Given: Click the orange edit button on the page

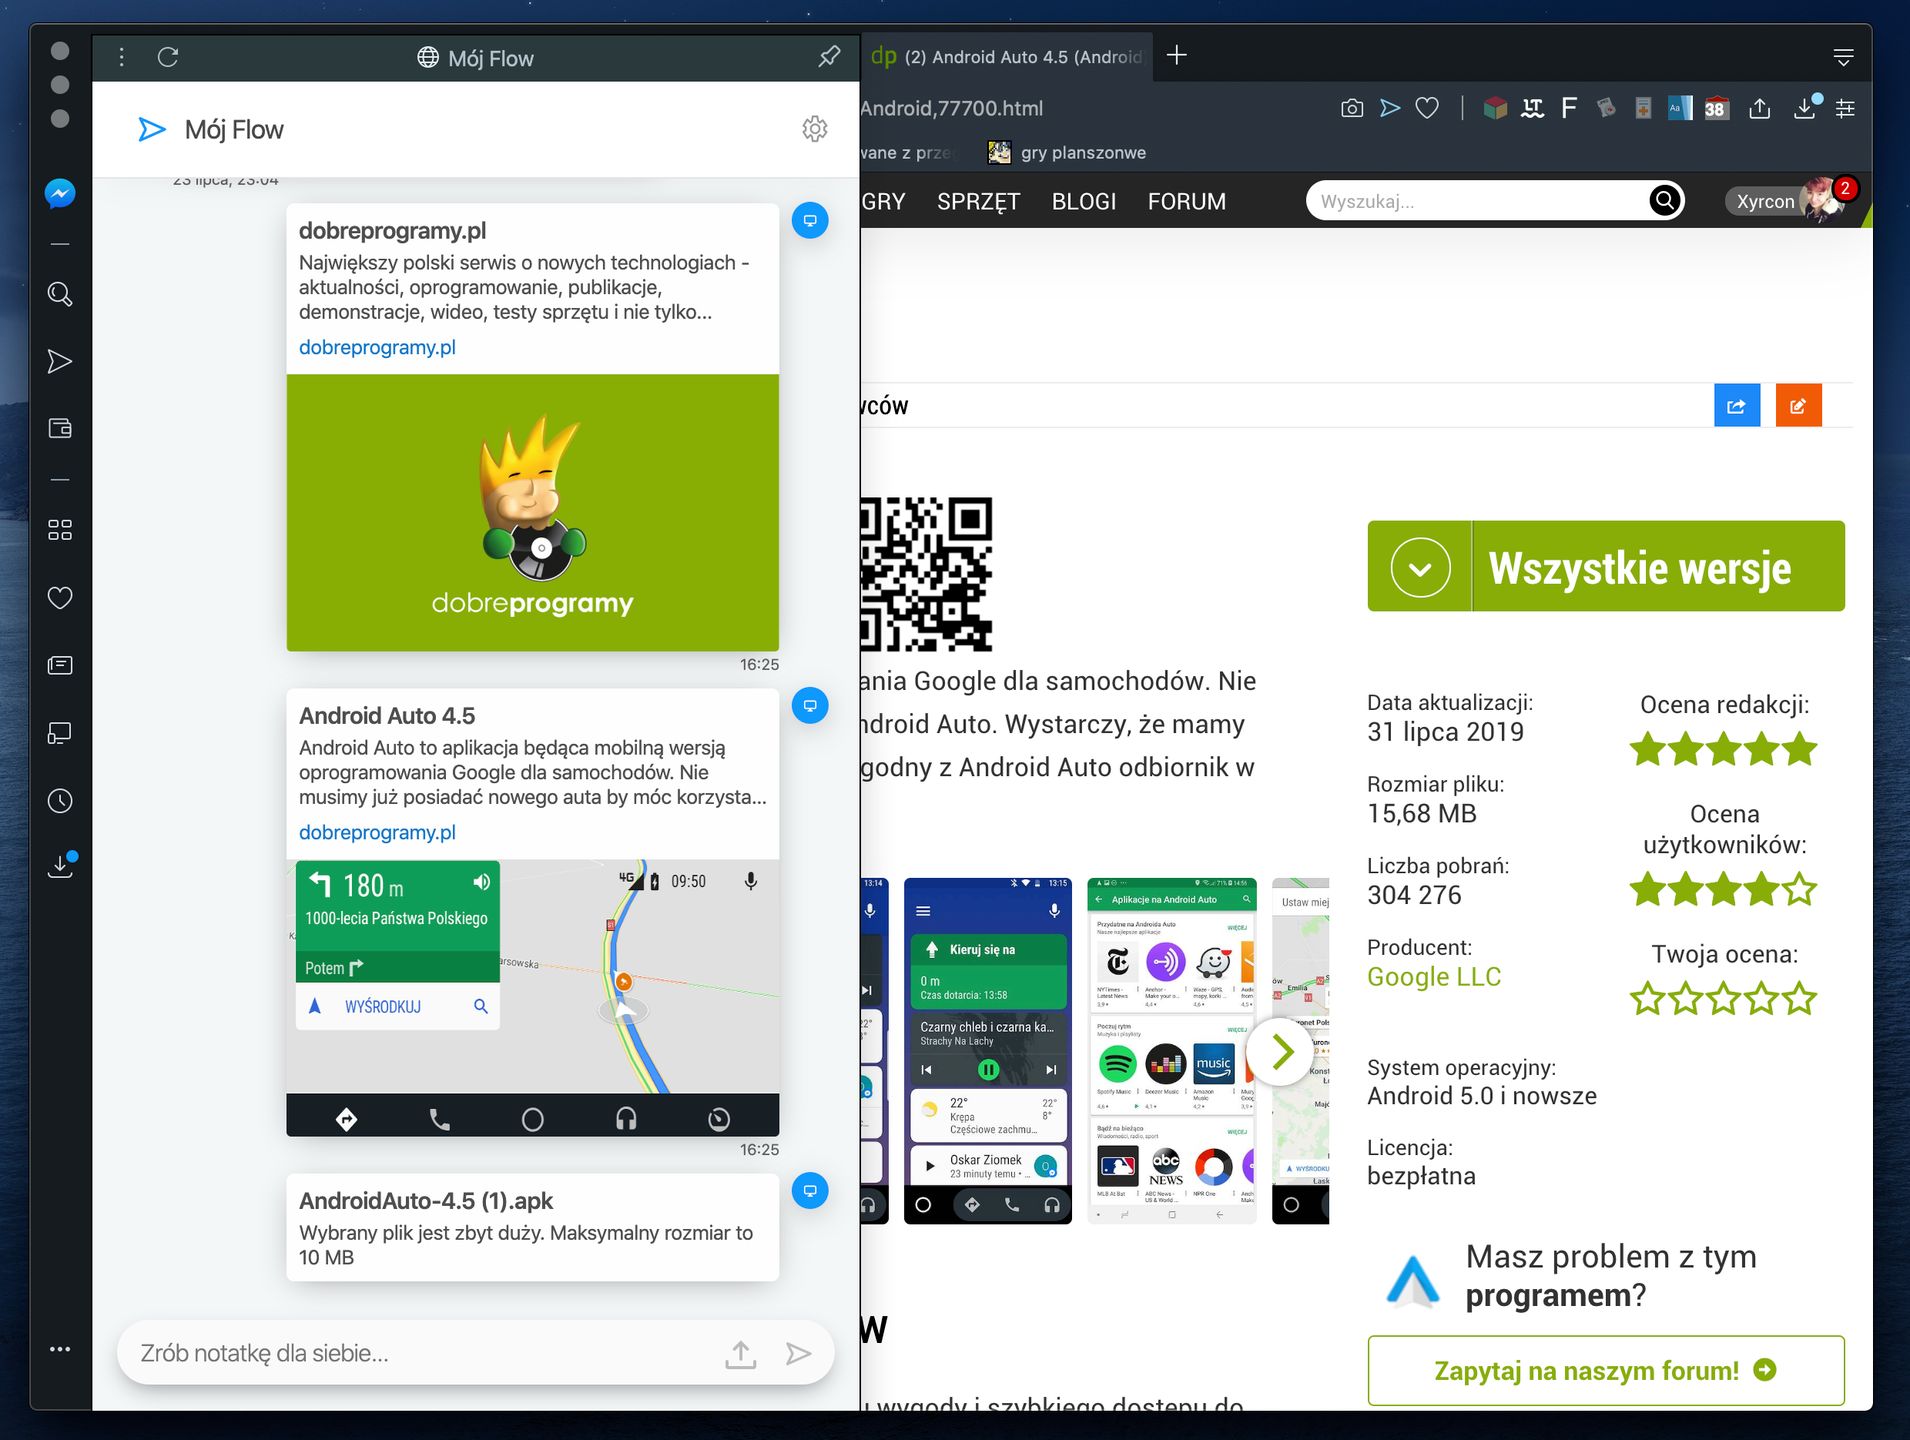Looking at the screenshot, I should [x=1798, y=405].
